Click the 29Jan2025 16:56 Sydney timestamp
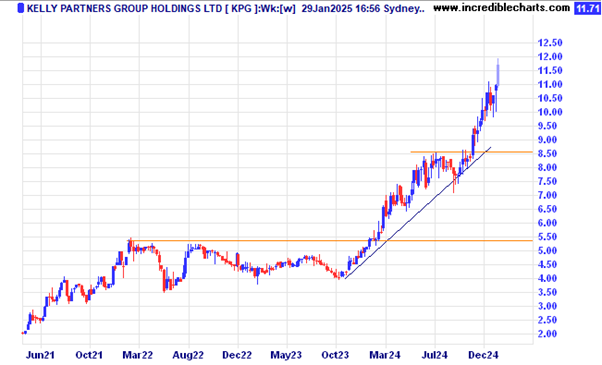This screenshot has width=602, height=365. coord(363,8)
